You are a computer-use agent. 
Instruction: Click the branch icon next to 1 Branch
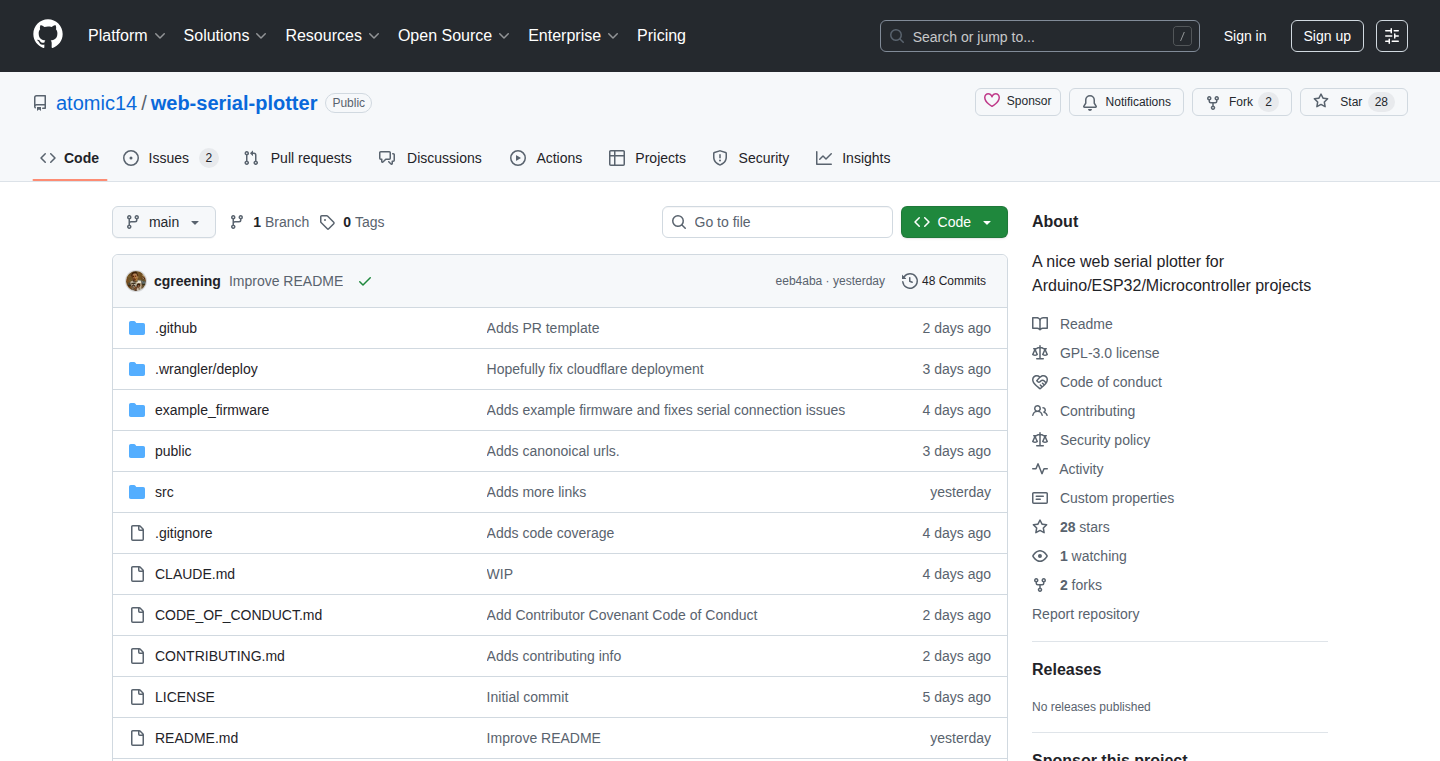(237, 222)
